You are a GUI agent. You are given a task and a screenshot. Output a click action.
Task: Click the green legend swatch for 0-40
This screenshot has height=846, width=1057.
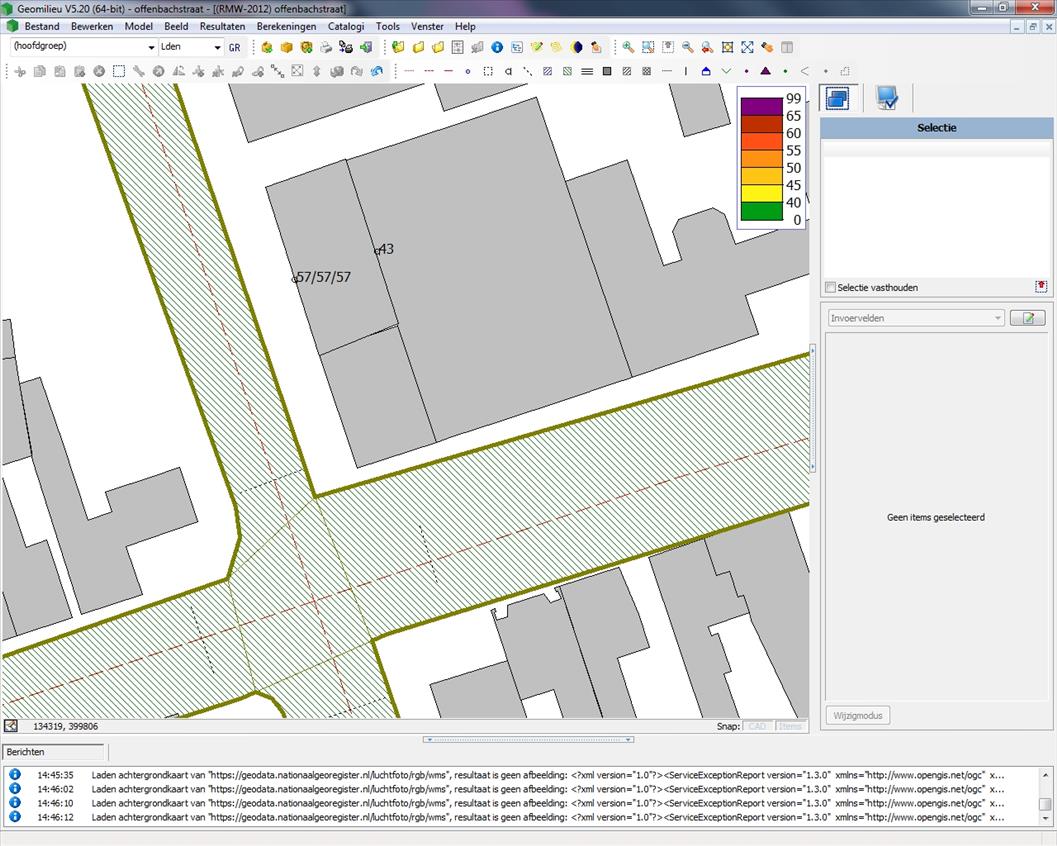(762, 211)
